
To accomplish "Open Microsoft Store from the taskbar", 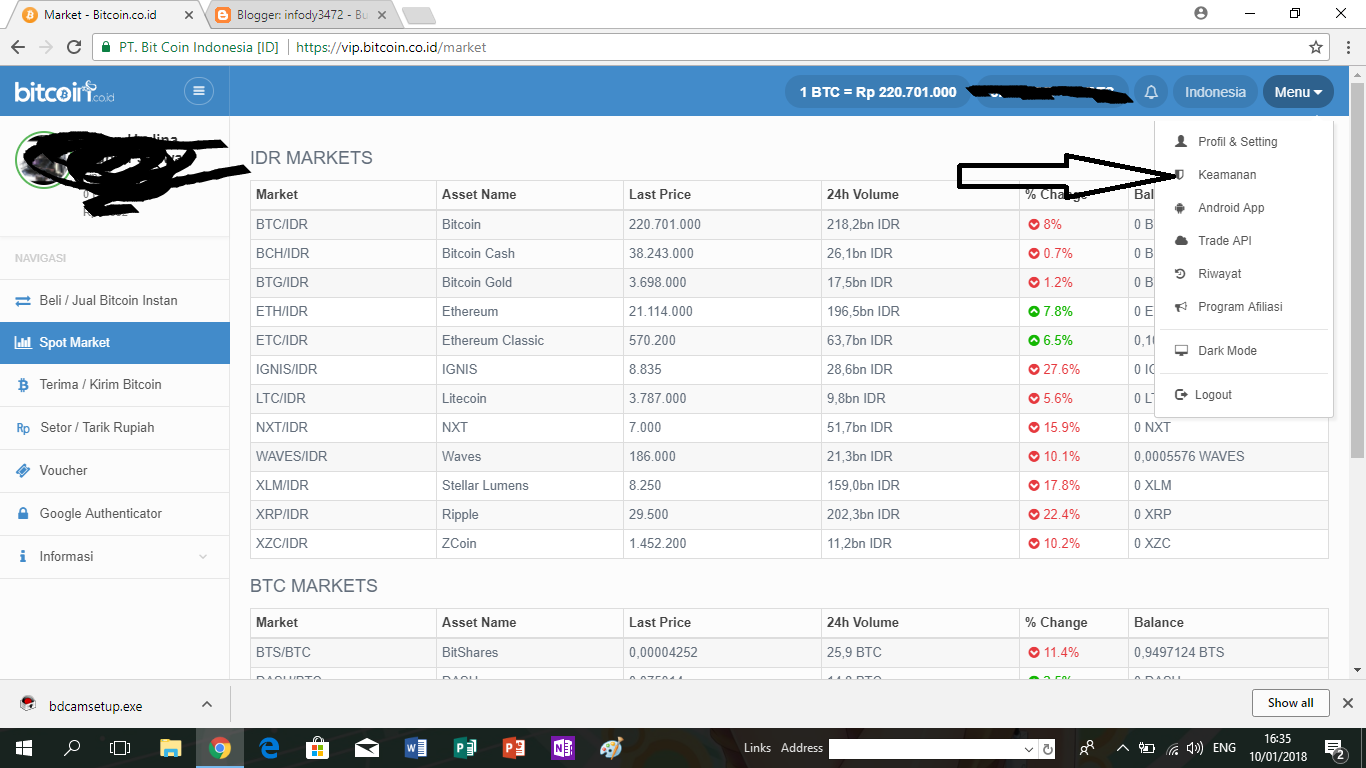I will click(x=318, y=748).
